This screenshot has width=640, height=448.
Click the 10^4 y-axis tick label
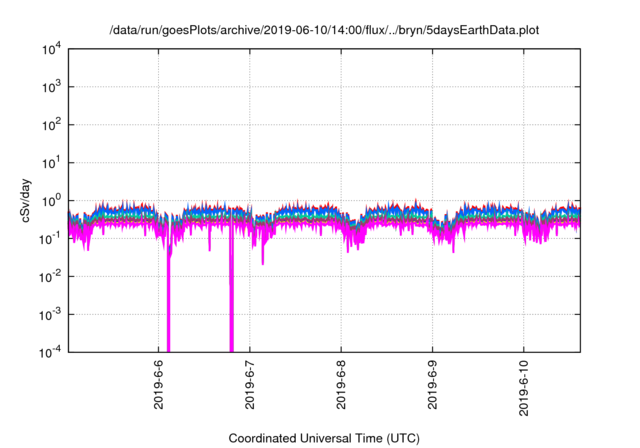(51, 50)
